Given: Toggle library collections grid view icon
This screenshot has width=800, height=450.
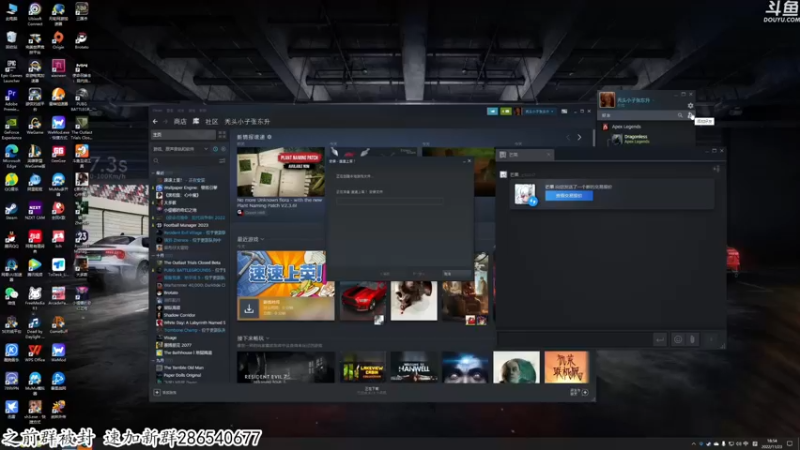Looking at the screenshot, I should tap(222, 135).
